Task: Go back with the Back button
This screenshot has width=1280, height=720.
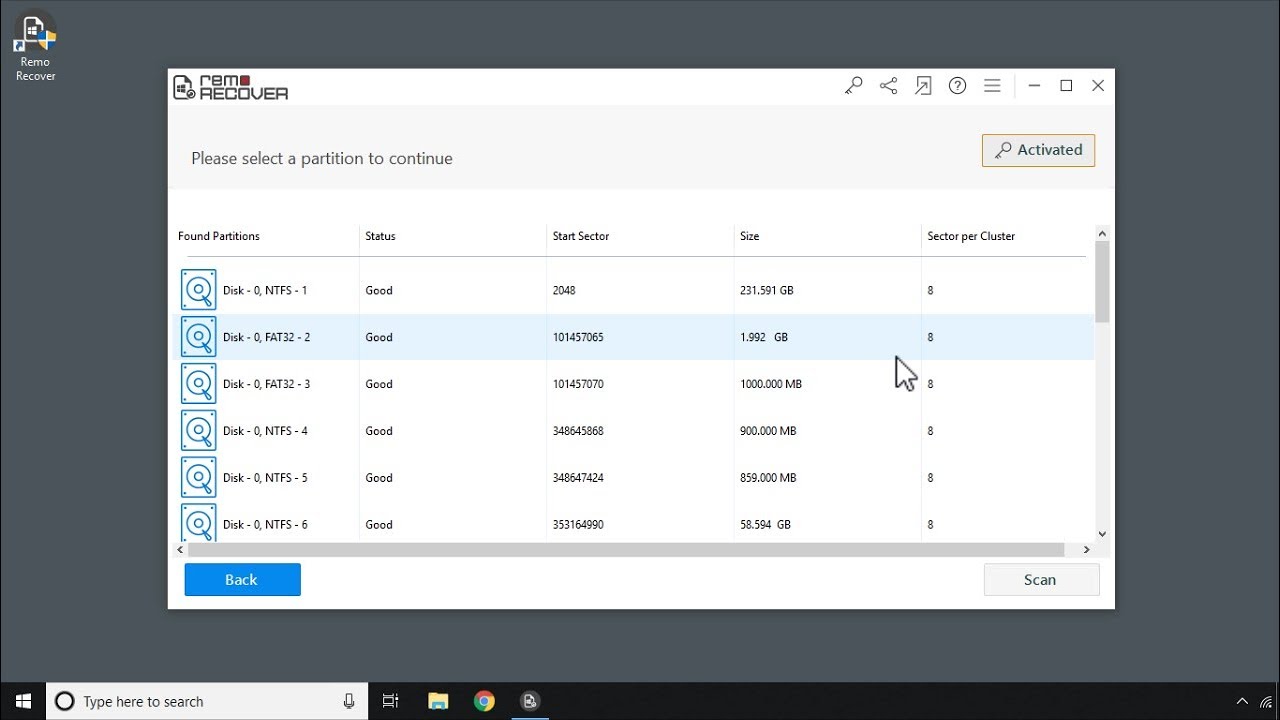Action: click(x=242, y=580)
